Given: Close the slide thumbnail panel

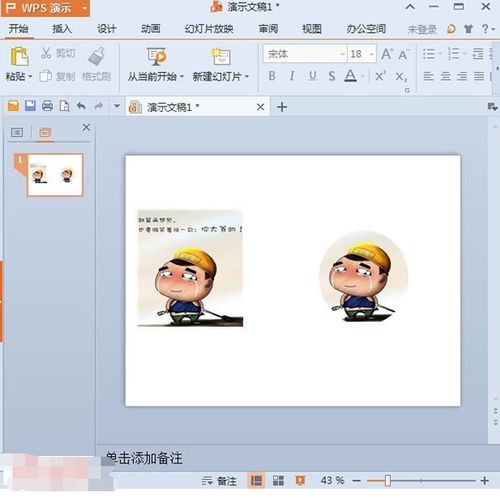Looking at the screenshot, I should 86,127.
